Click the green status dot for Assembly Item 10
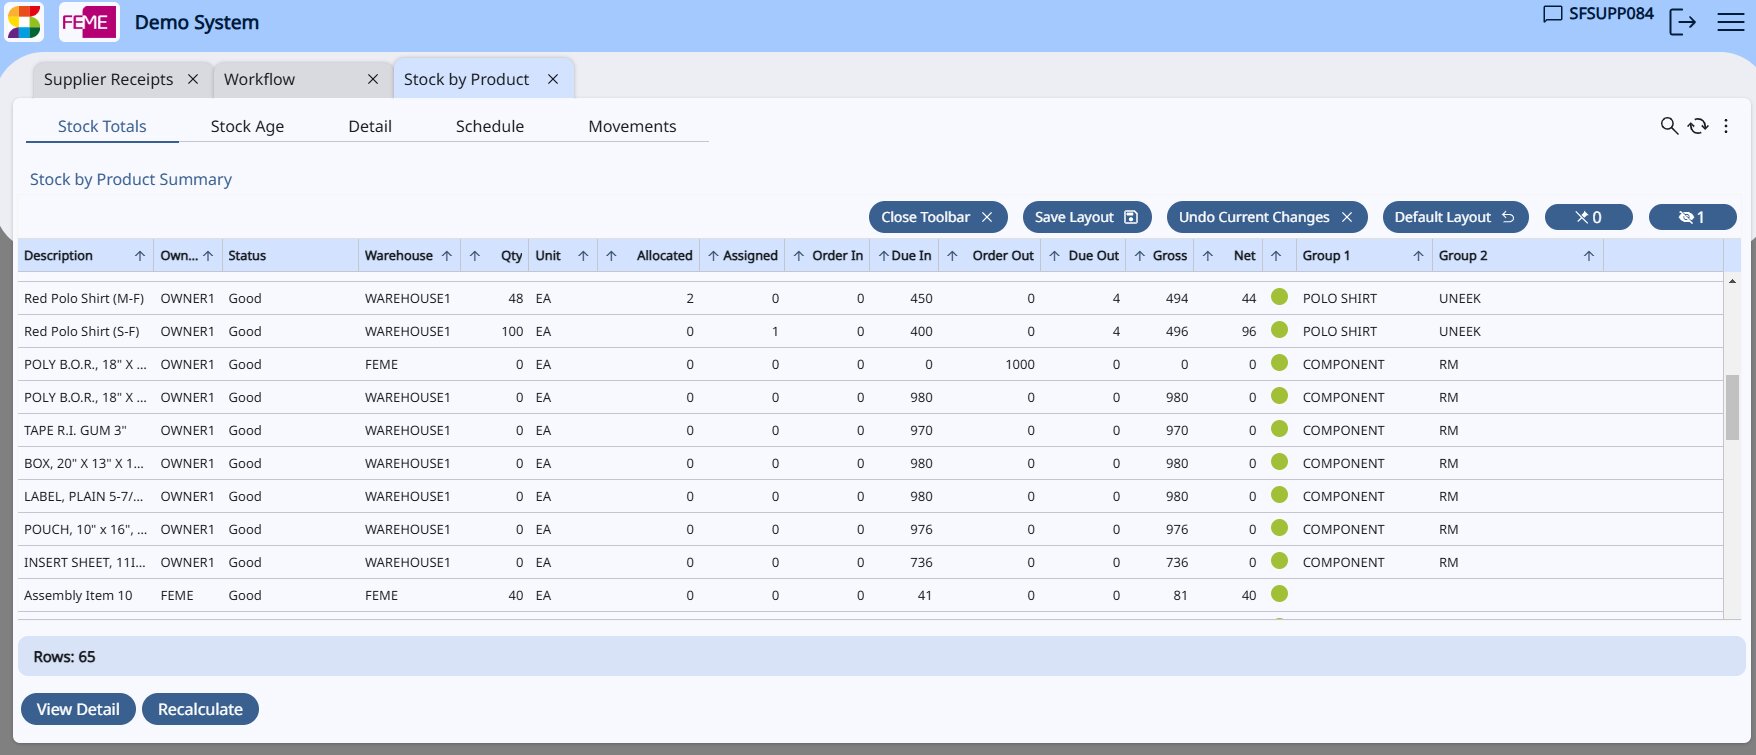The image size is (1756, 755). coord(1279,594)
